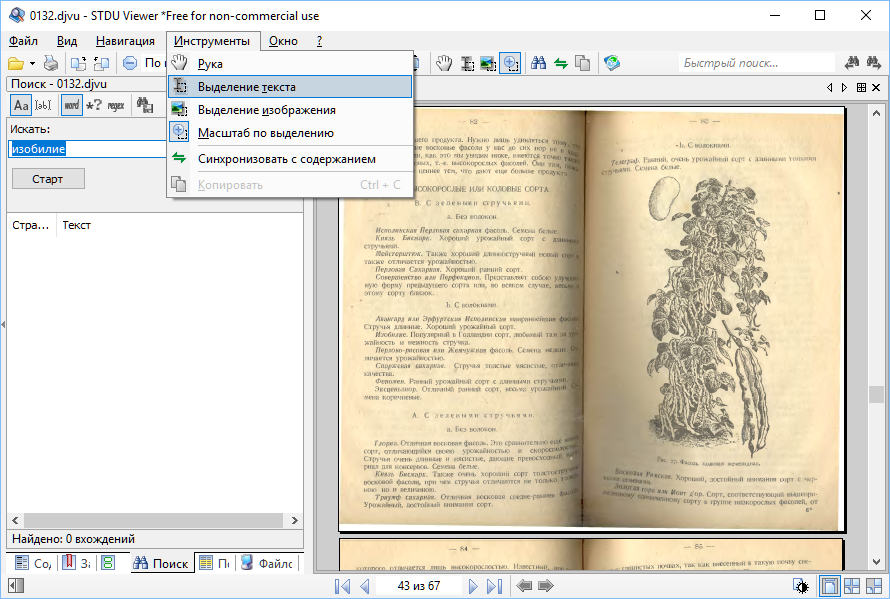Toggle the regex search mode
Screen dimensions: 890x599
click(116, 105)
